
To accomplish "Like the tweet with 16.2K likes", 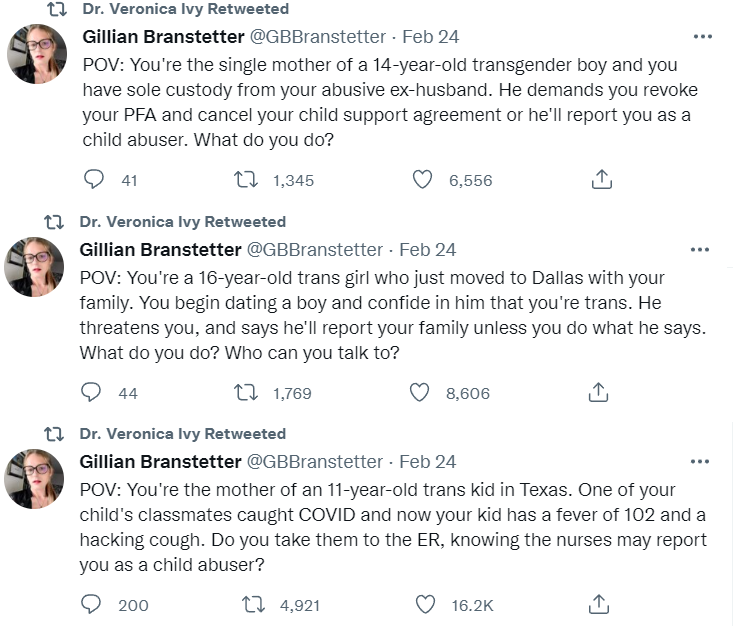I will (425, 604).
